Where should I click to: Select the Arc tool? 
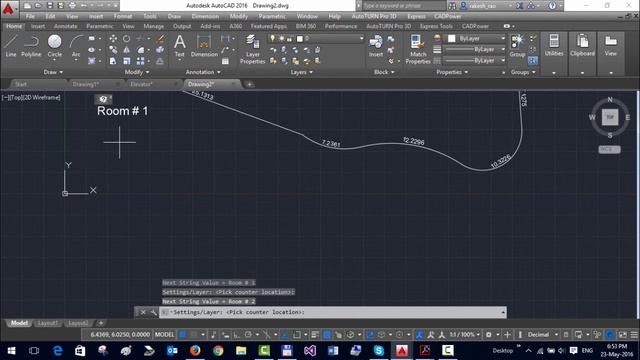[76, 46]
